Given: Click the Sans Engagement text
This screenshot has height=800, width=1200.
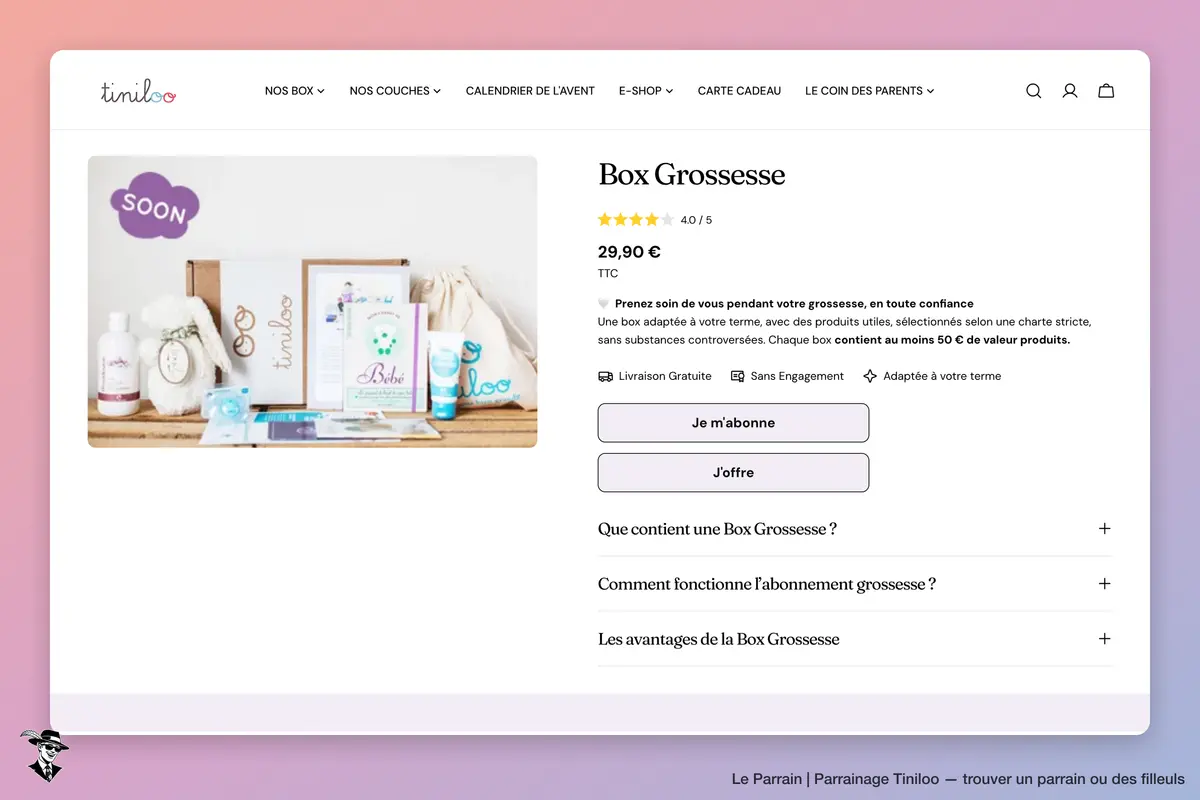Looking at the screenshot, I should [x=797, y=376].
